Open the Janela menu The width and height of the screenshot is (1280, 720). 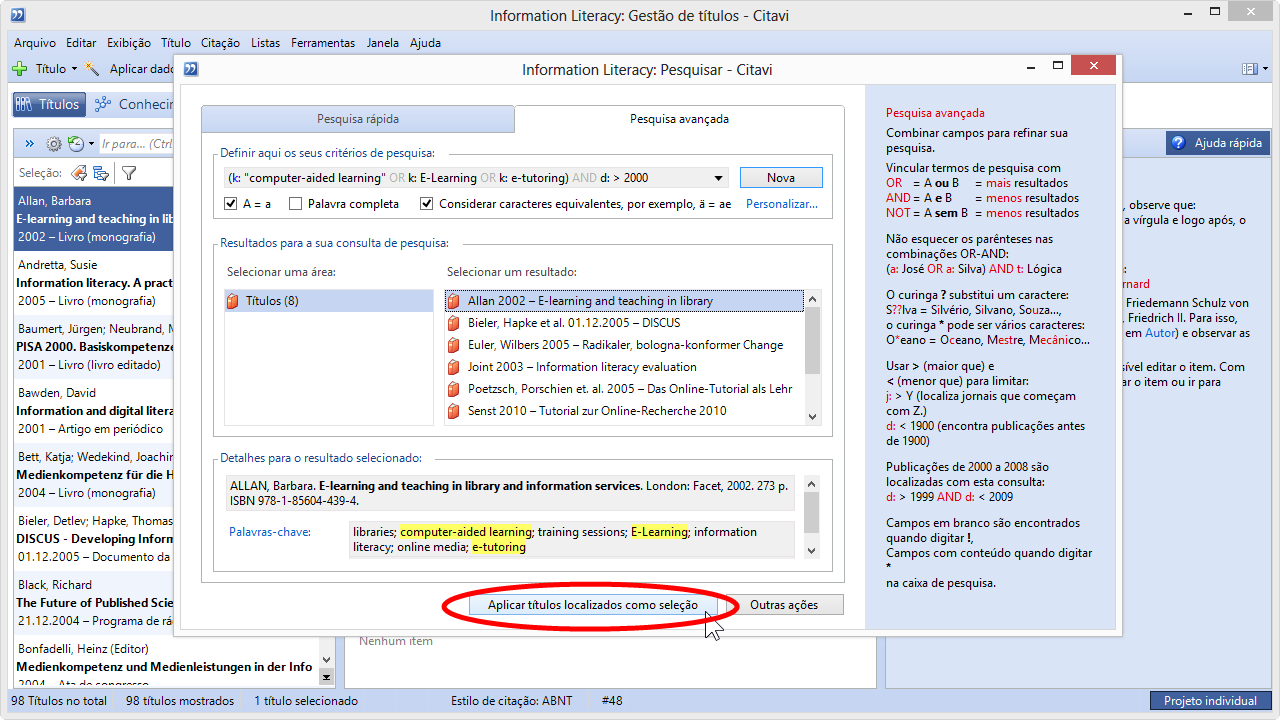[383, 43]
